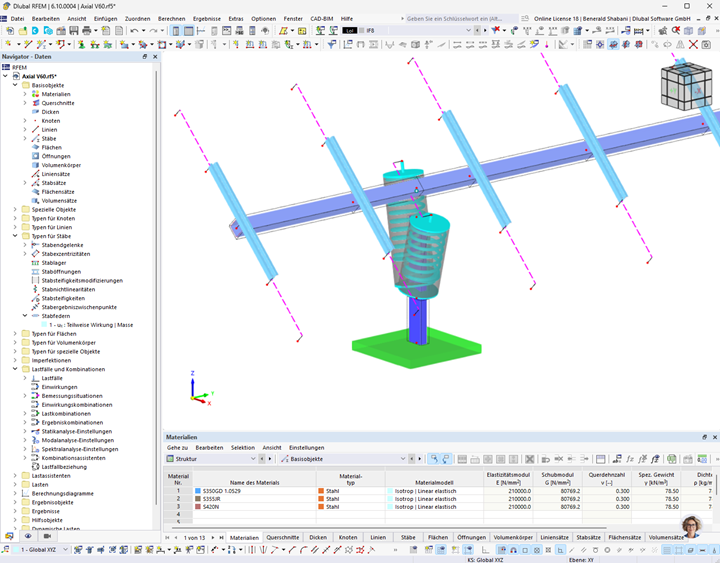Toggle the eye Display tab in Navigator

pos(28,536)
